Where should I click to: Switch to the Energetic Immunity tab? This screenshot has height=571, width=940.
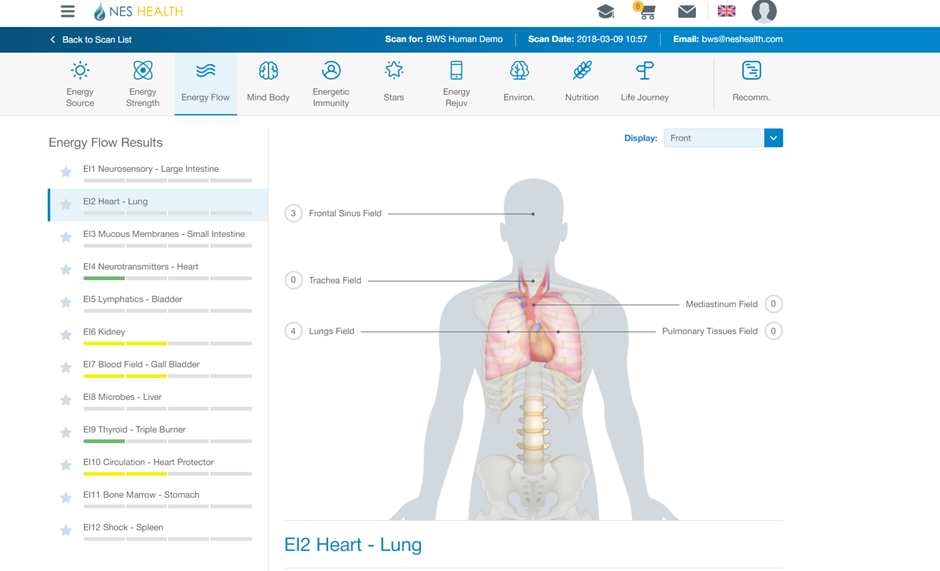331,82
